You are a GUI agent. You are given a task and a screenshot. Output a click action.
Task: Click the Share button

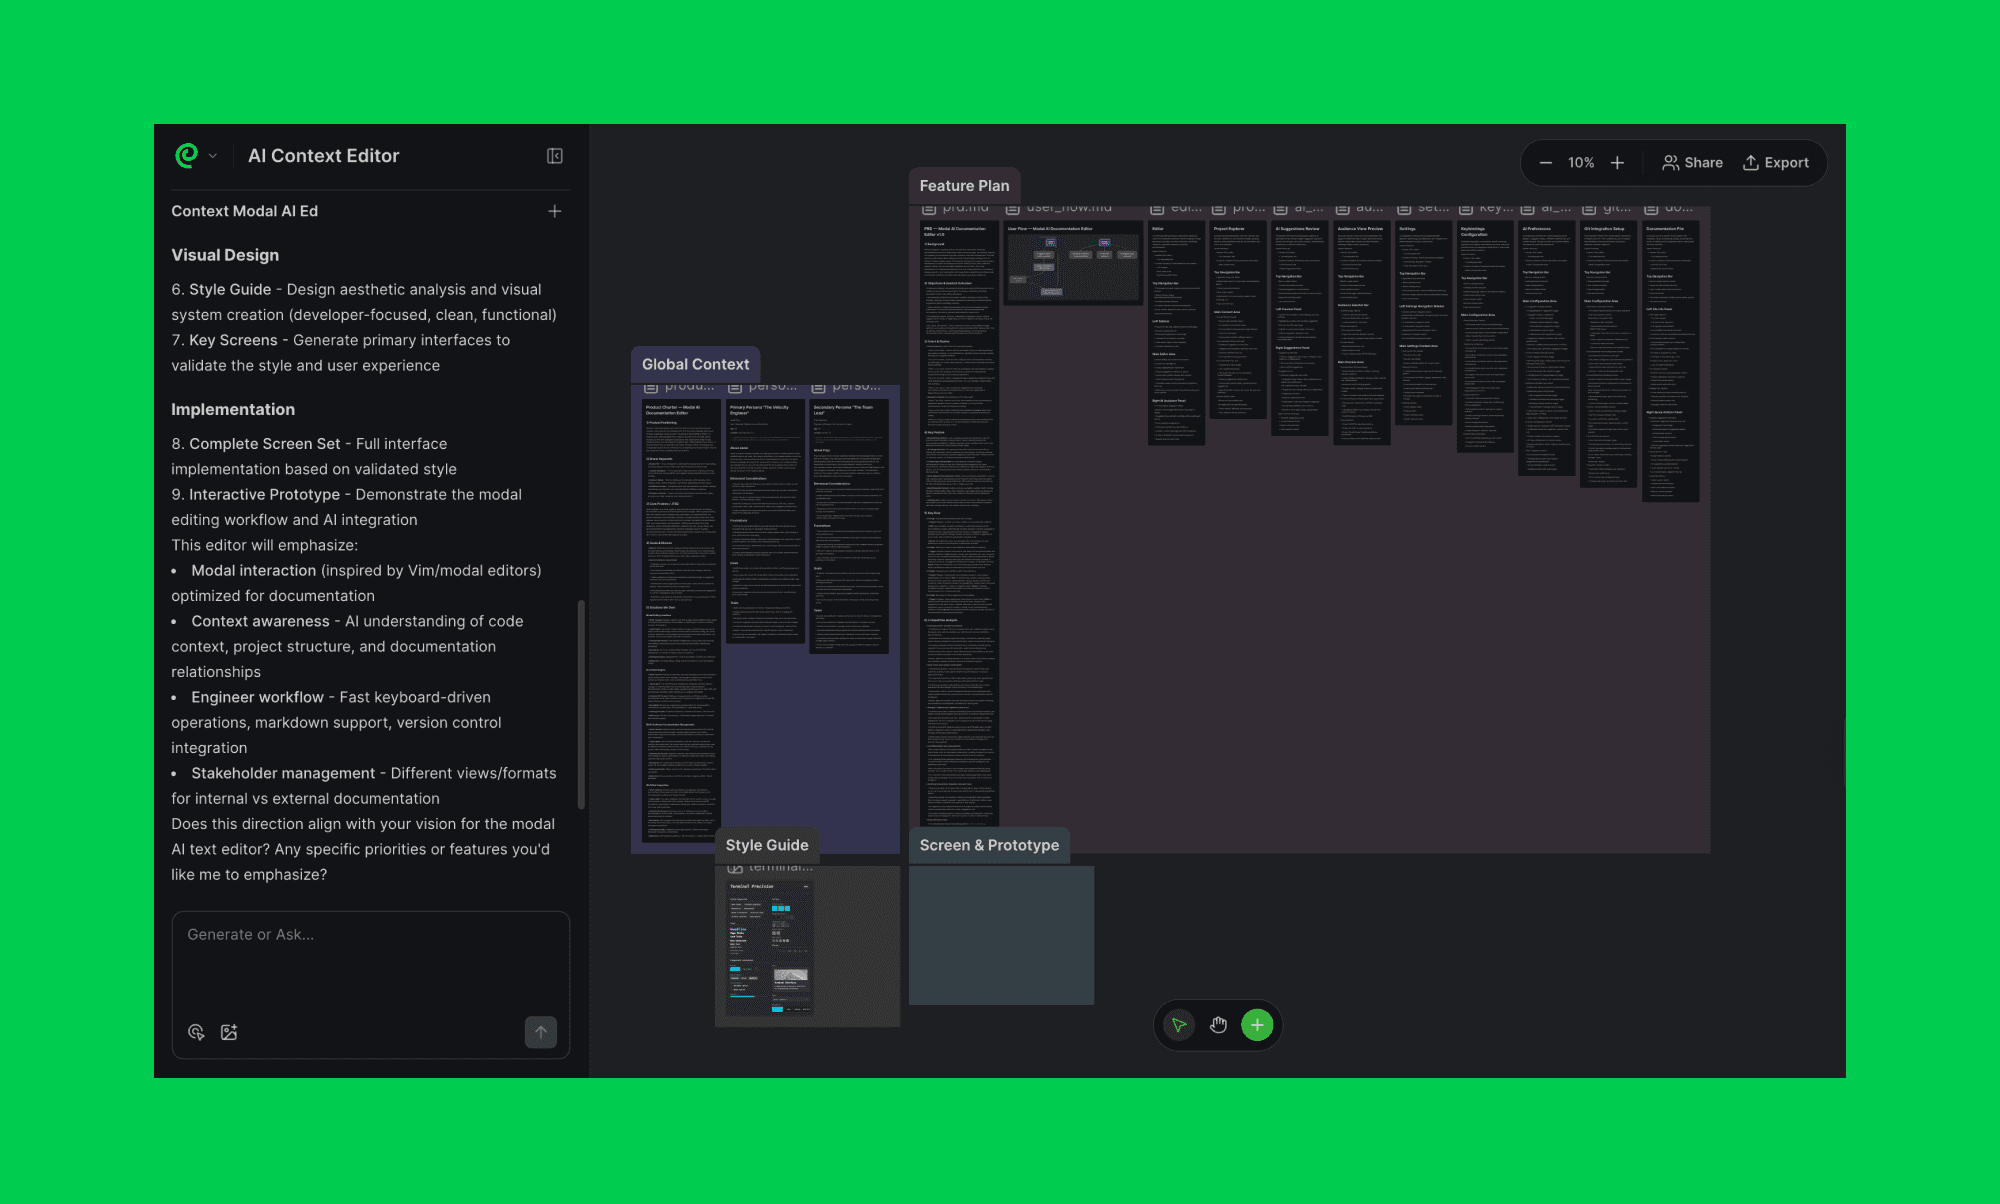(x=1692, y=163)
